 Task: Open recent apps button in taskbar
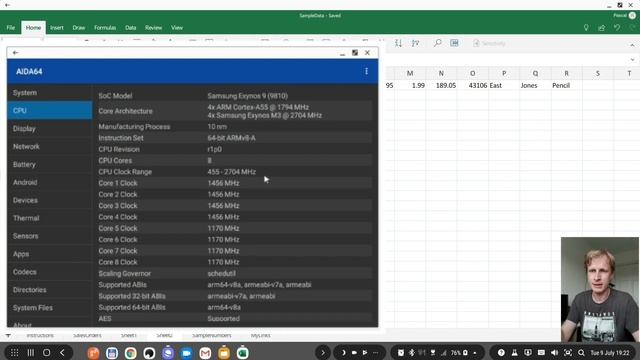click(31, 353)
